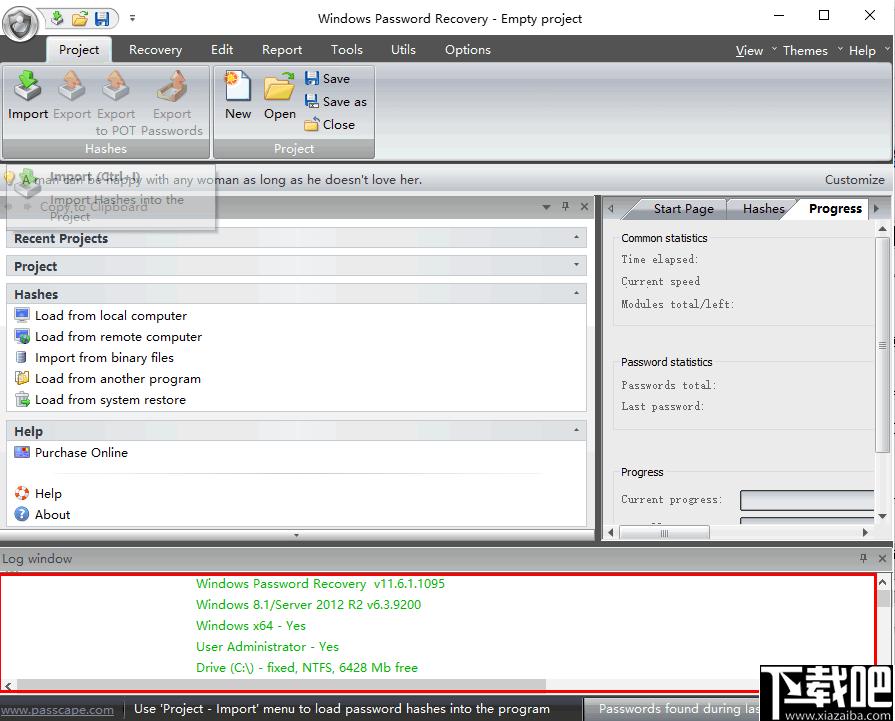Click the Progress pane vertical scrollbar thumb
The width and height of the screenshot is (895, 721).
(x=882, y=345)
